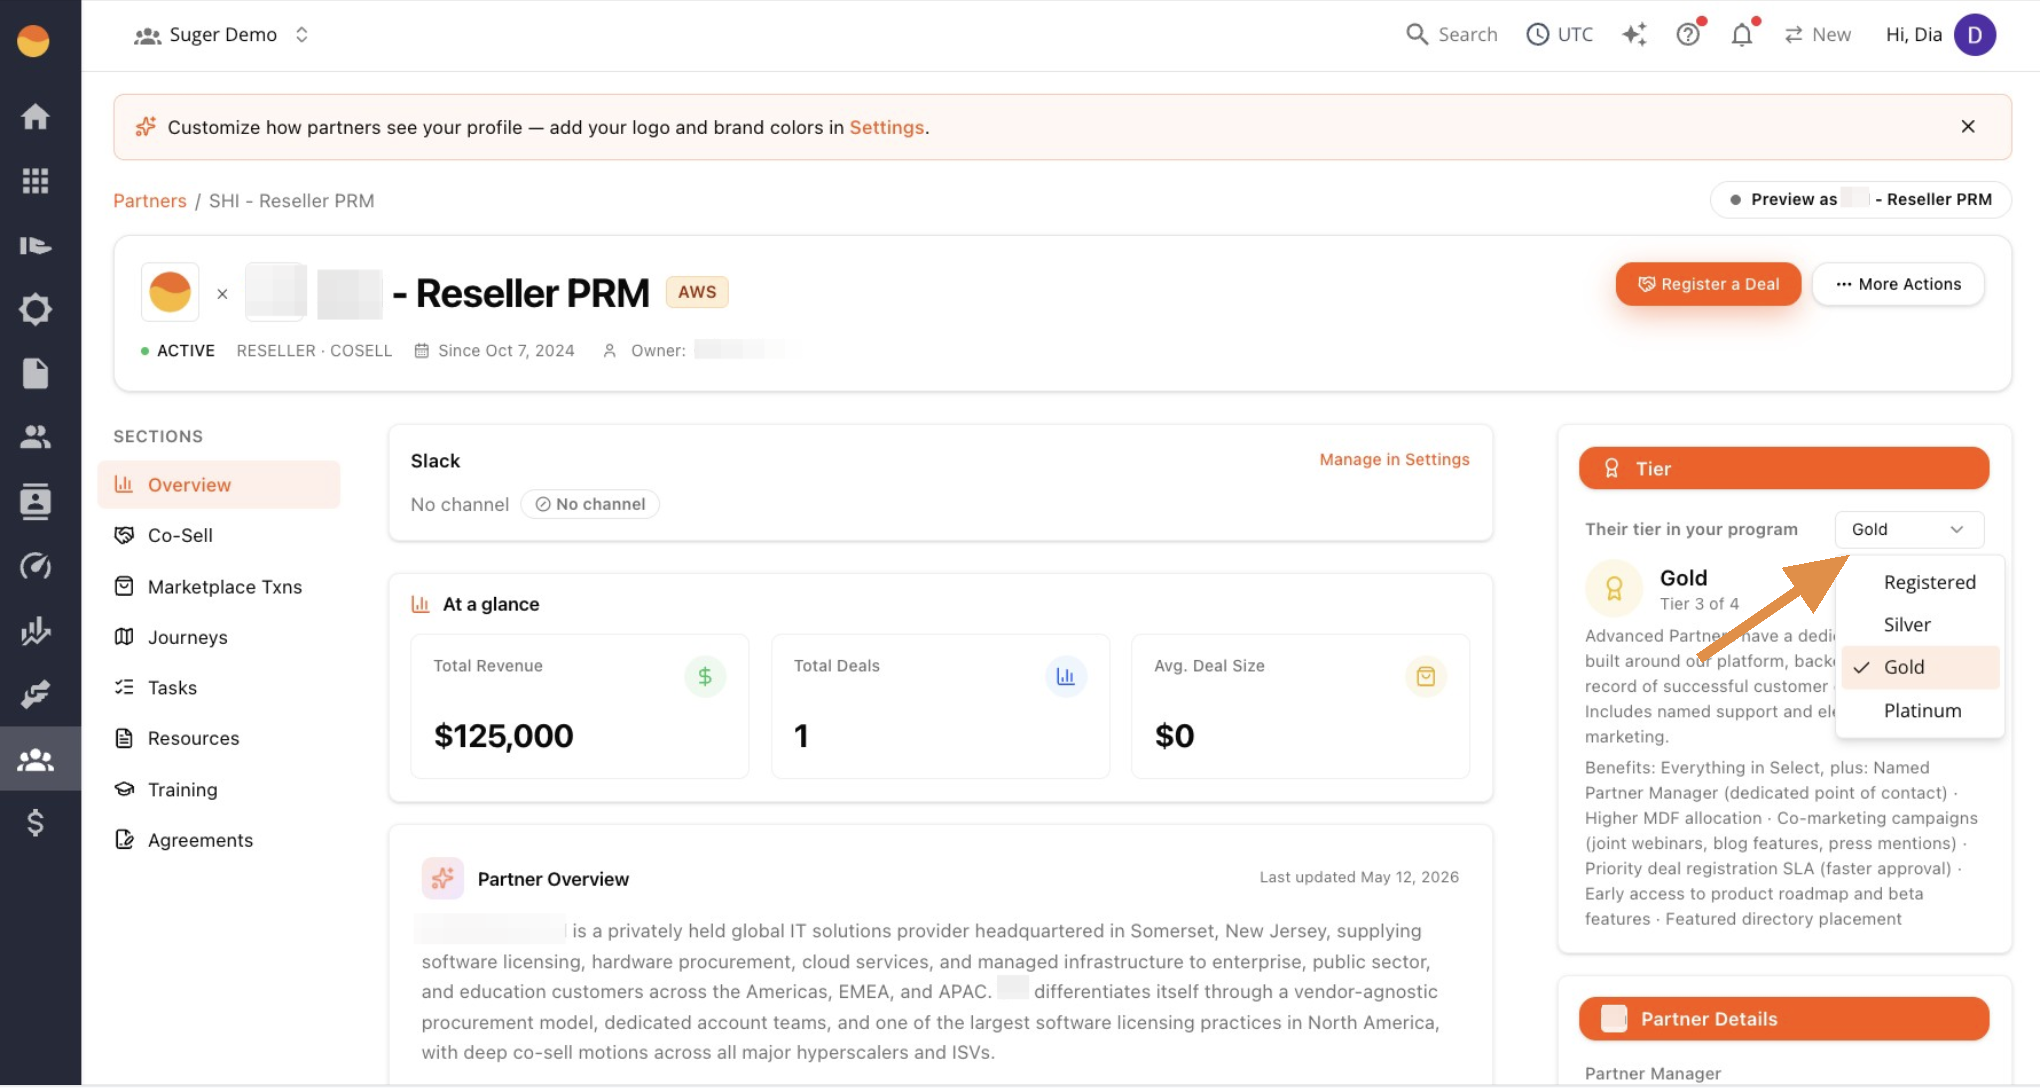This screenshot has height=1088, width=2040.
Task: Select the Overview section
Action: (218, 485)
